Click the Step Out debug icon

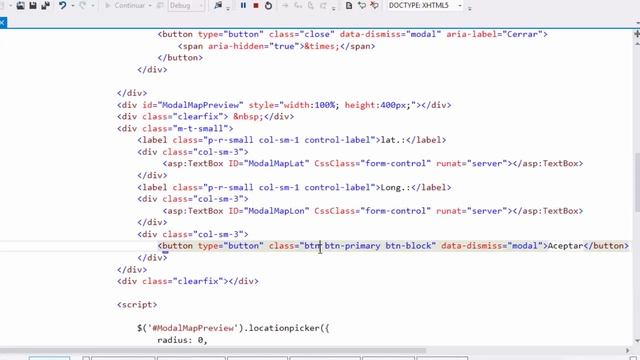[x=323, y=5]
